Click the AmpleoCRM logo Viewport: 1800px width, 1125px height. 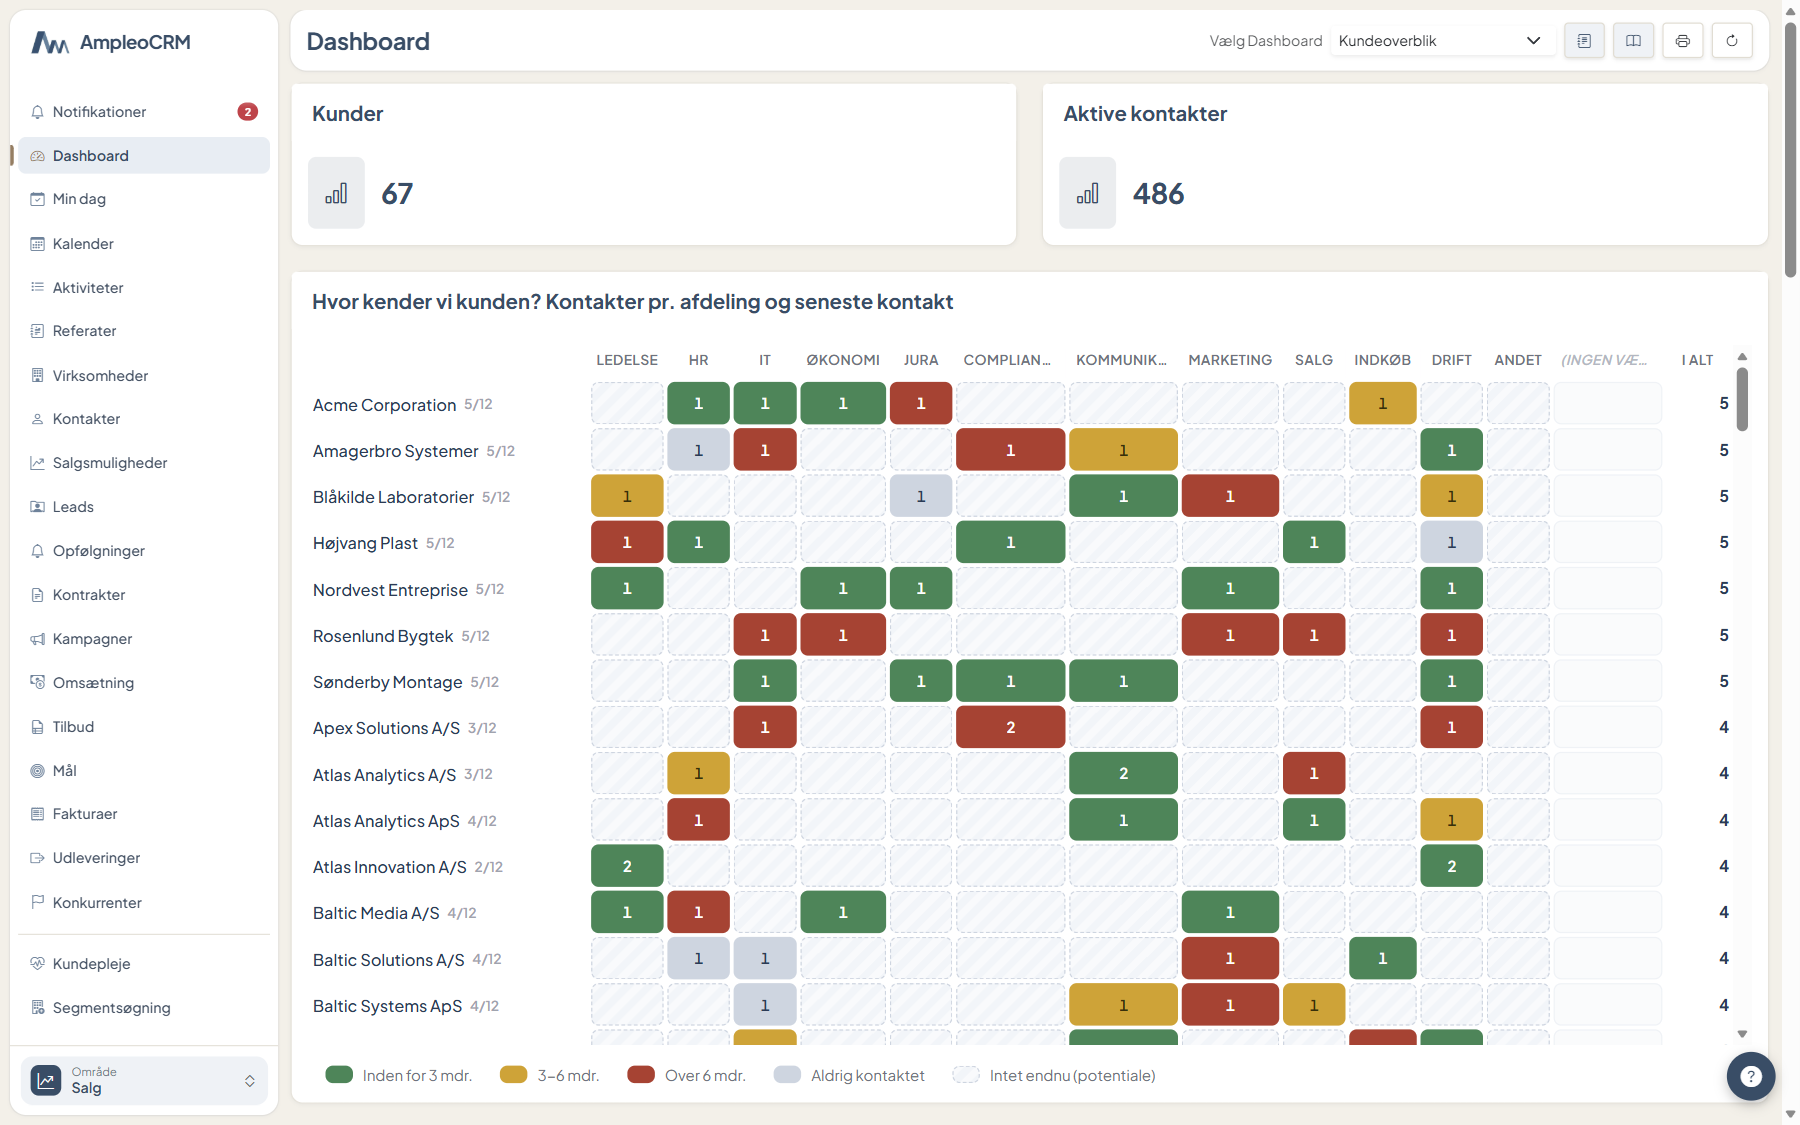click(x=110, y=42)
